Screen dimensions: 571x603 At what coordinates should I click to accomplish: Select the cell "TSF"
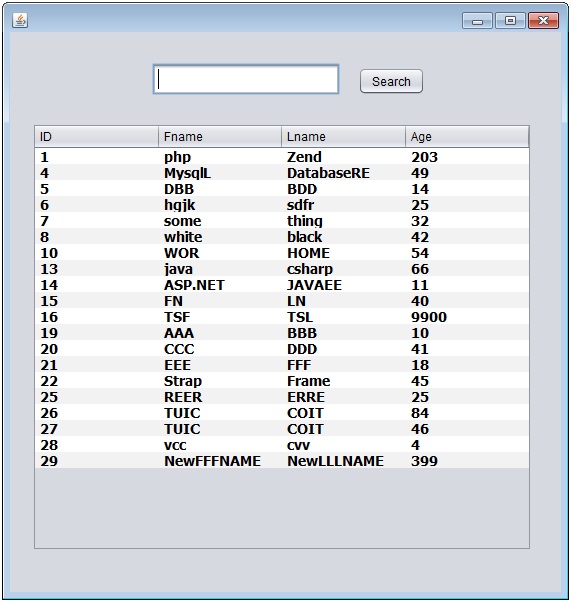(220, 317)
